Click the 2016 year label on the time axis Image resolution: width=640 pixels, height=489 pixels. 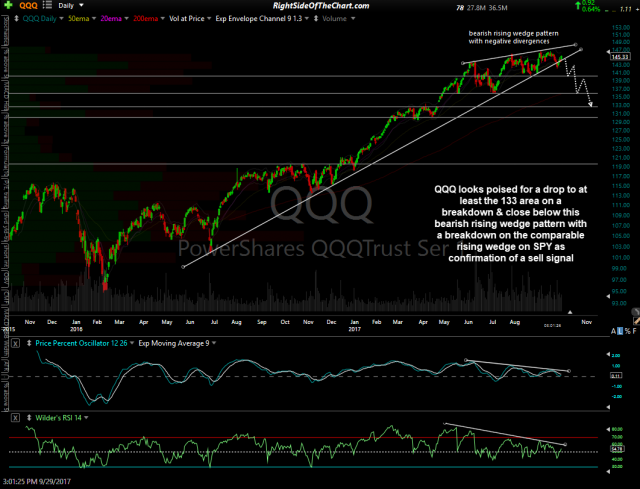tap(76, 329)
